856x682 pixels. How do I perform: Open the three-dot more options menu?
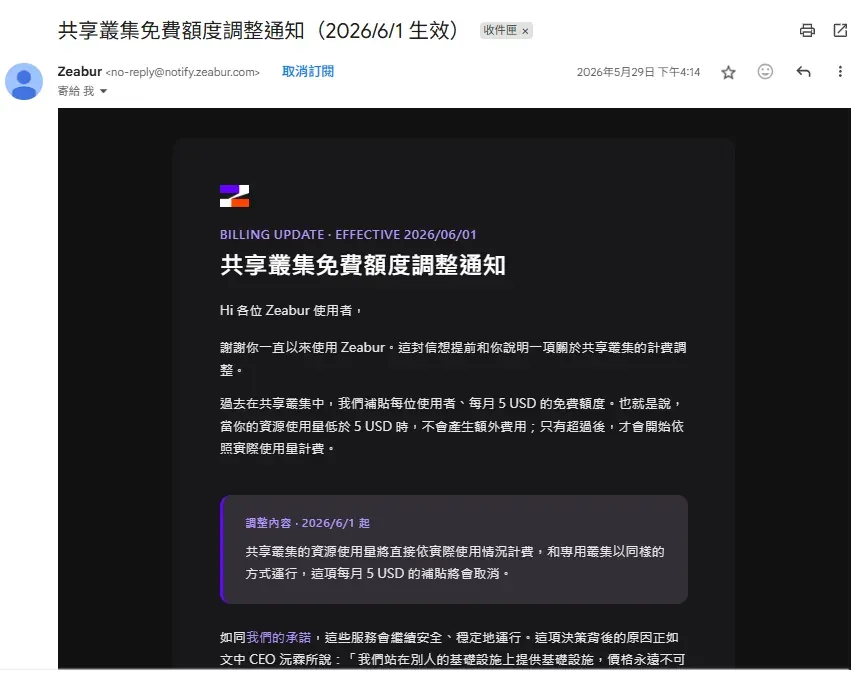[x=840, y=72]
